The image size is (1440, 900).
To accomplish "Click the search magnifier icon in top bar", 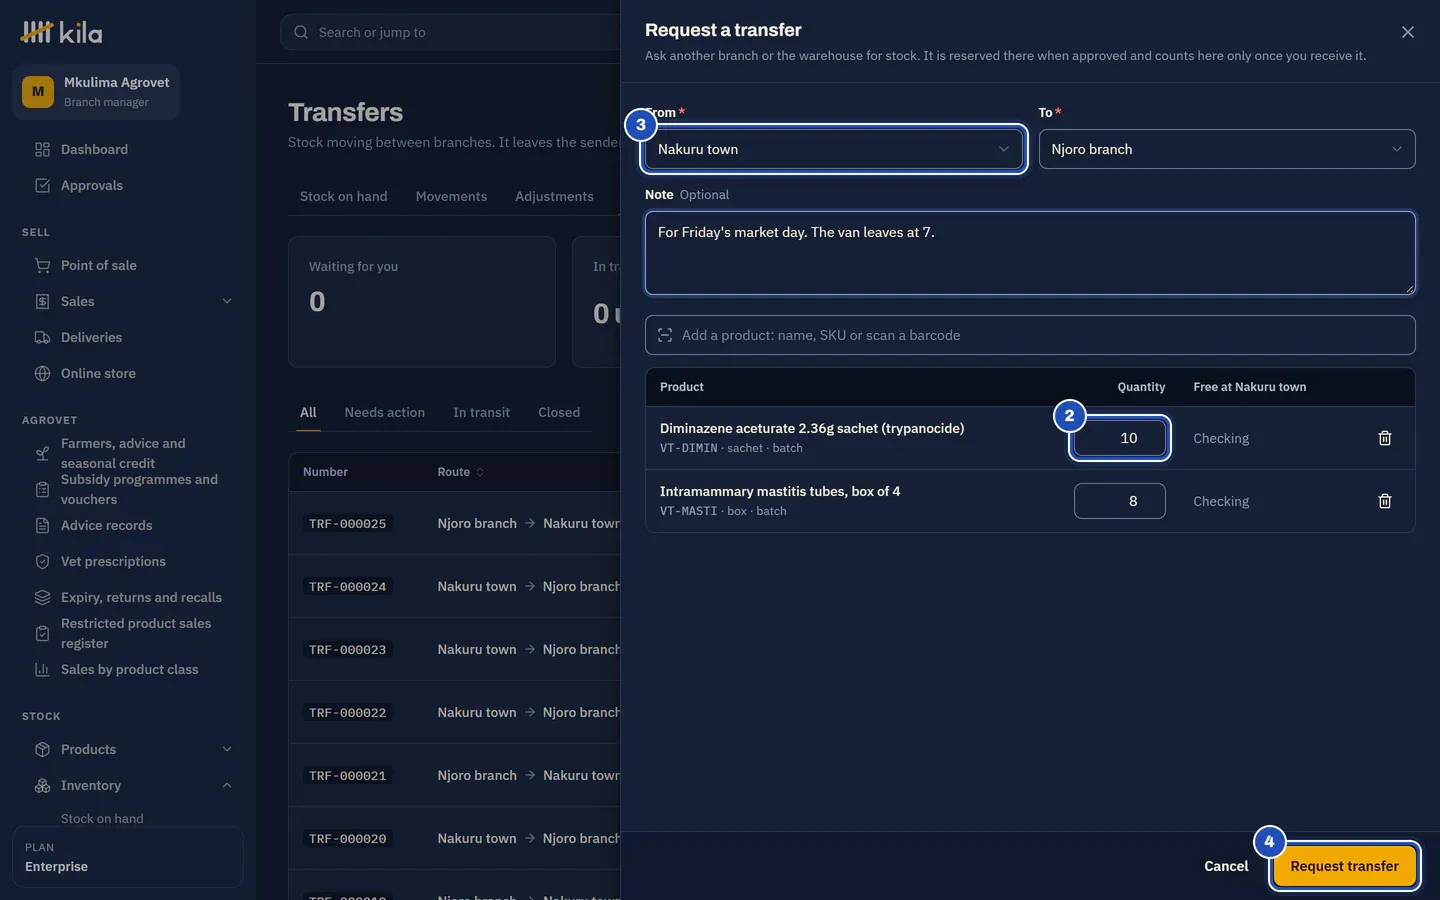I will point(301,32).
